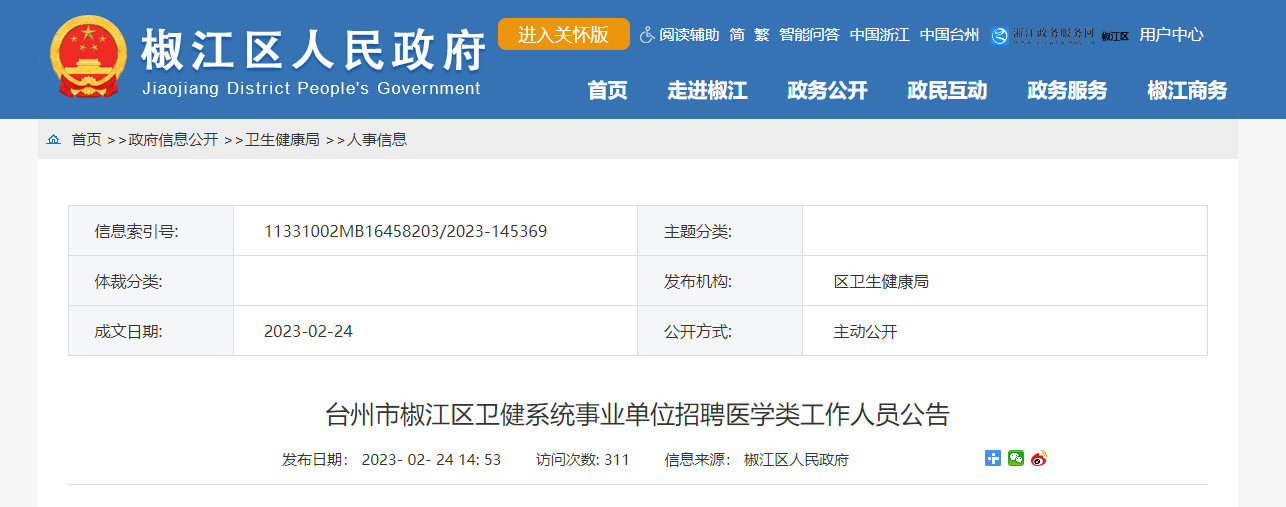Share the article via Weibo icon
Image resolution: width=1286 pixels, height=507 pixels.
point(1039,459)
